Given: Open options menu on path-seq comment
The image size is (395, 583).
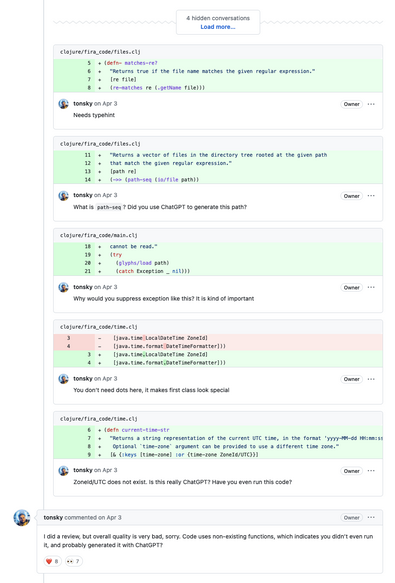Looking at the screenshot, I should (371, 196).
